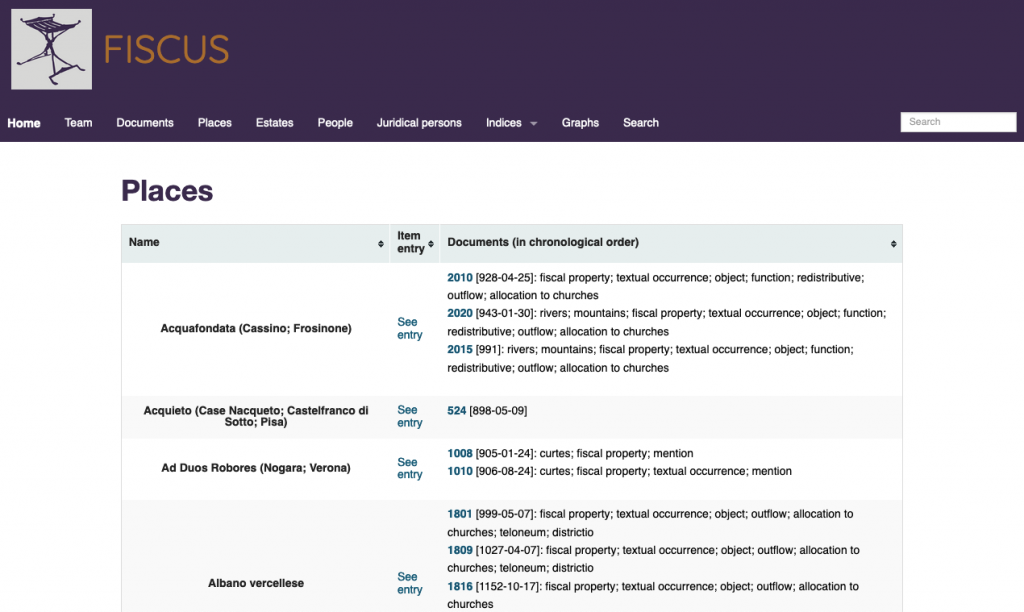Click the FISCUS site title
Image resolution: width=1024 pixels, height=612 pixels.
tap(167, 50)
